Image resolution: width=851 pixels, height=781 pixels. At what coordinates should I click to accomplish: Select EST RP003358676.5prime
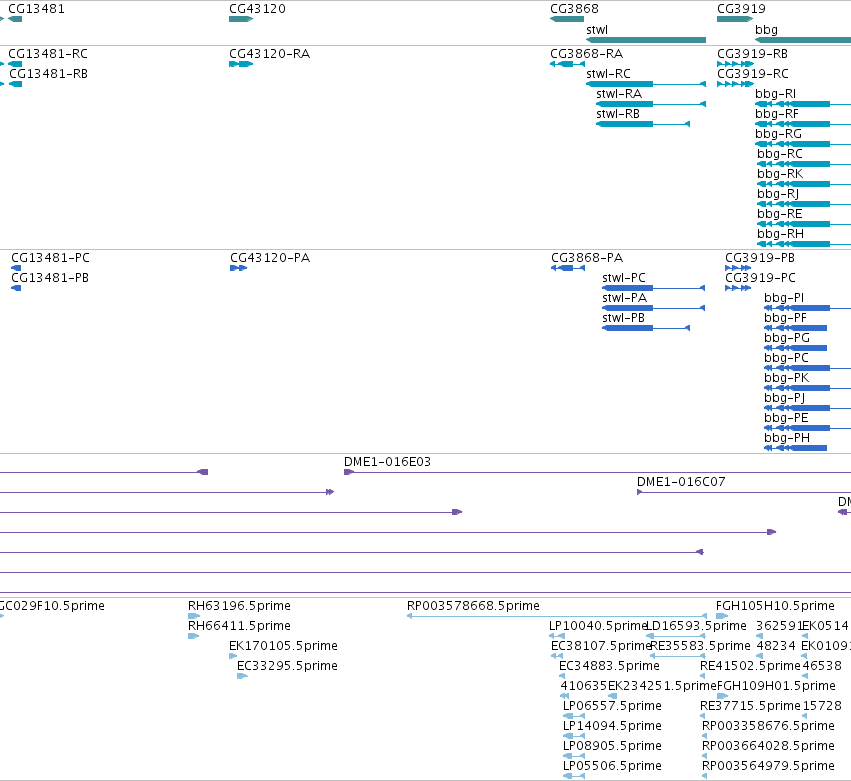point(704,736)
